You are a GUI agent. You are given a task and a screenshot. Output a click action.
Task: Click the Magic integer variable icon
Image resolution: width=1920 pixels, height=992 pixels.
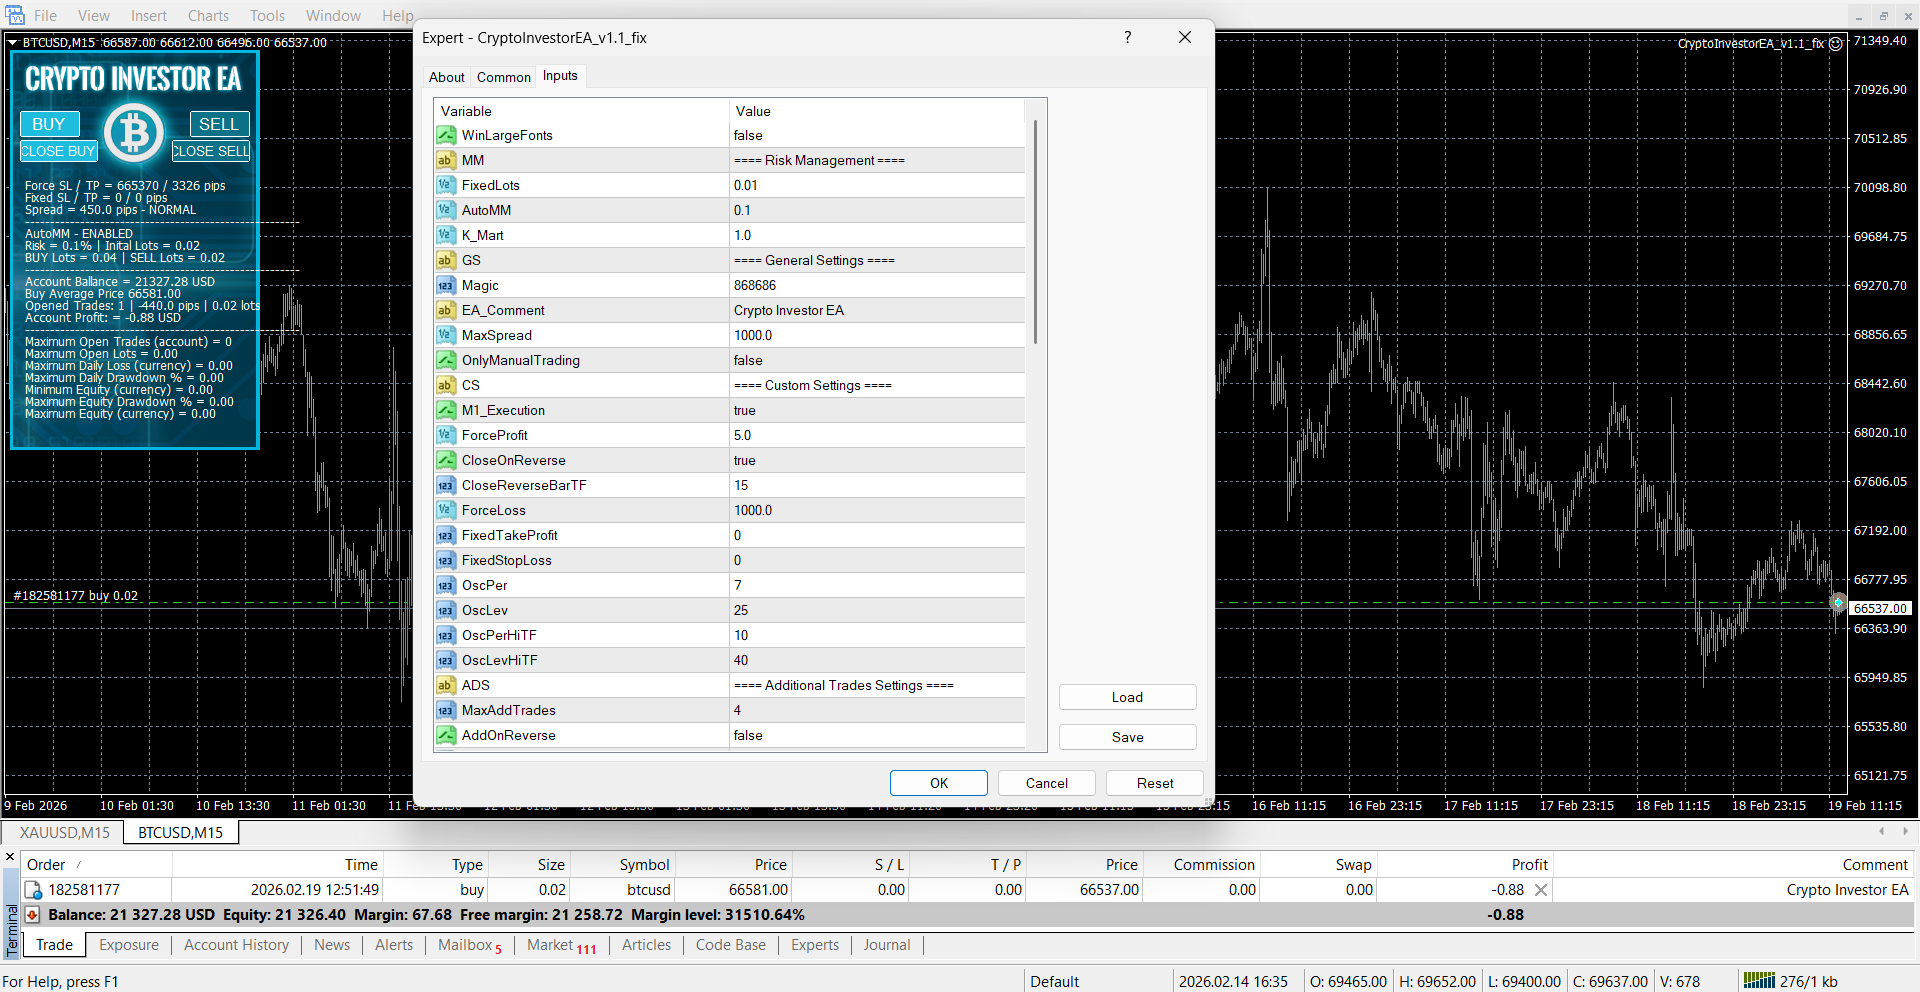point(446,285)
